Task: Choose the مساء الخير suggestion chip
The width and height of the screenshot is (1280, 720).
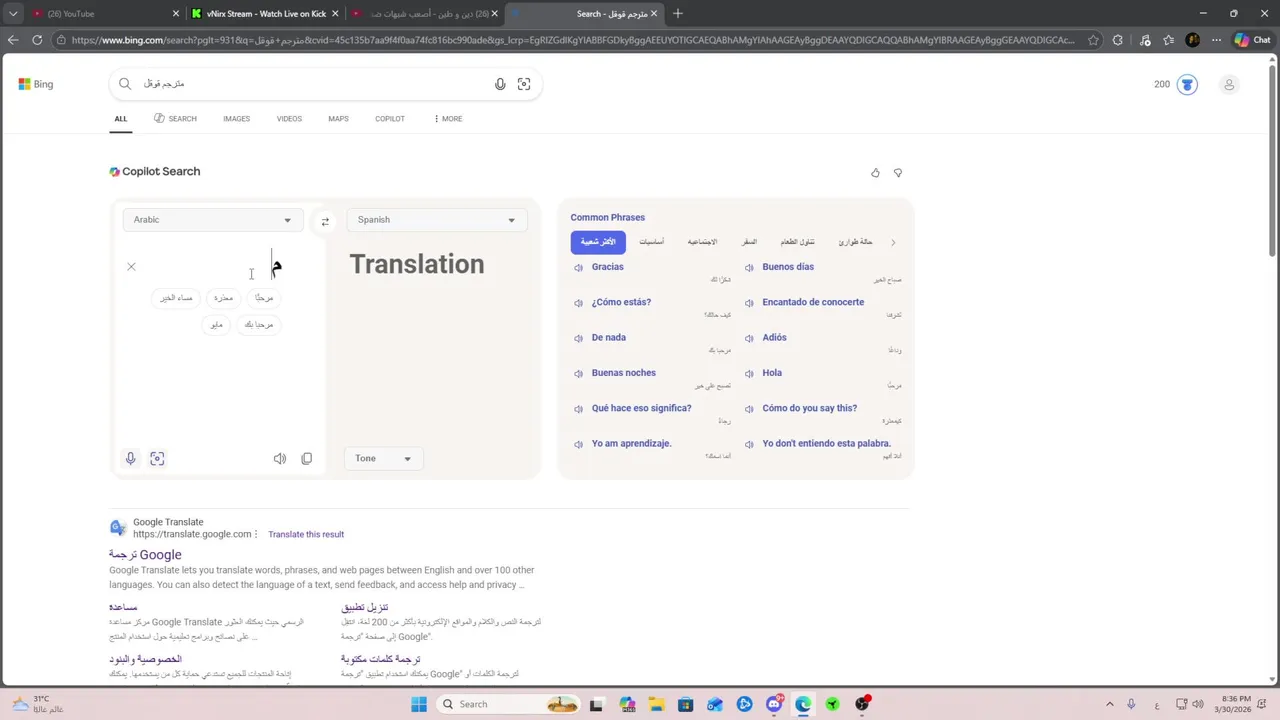Action: pyautogui.click(x=176, y=298)
